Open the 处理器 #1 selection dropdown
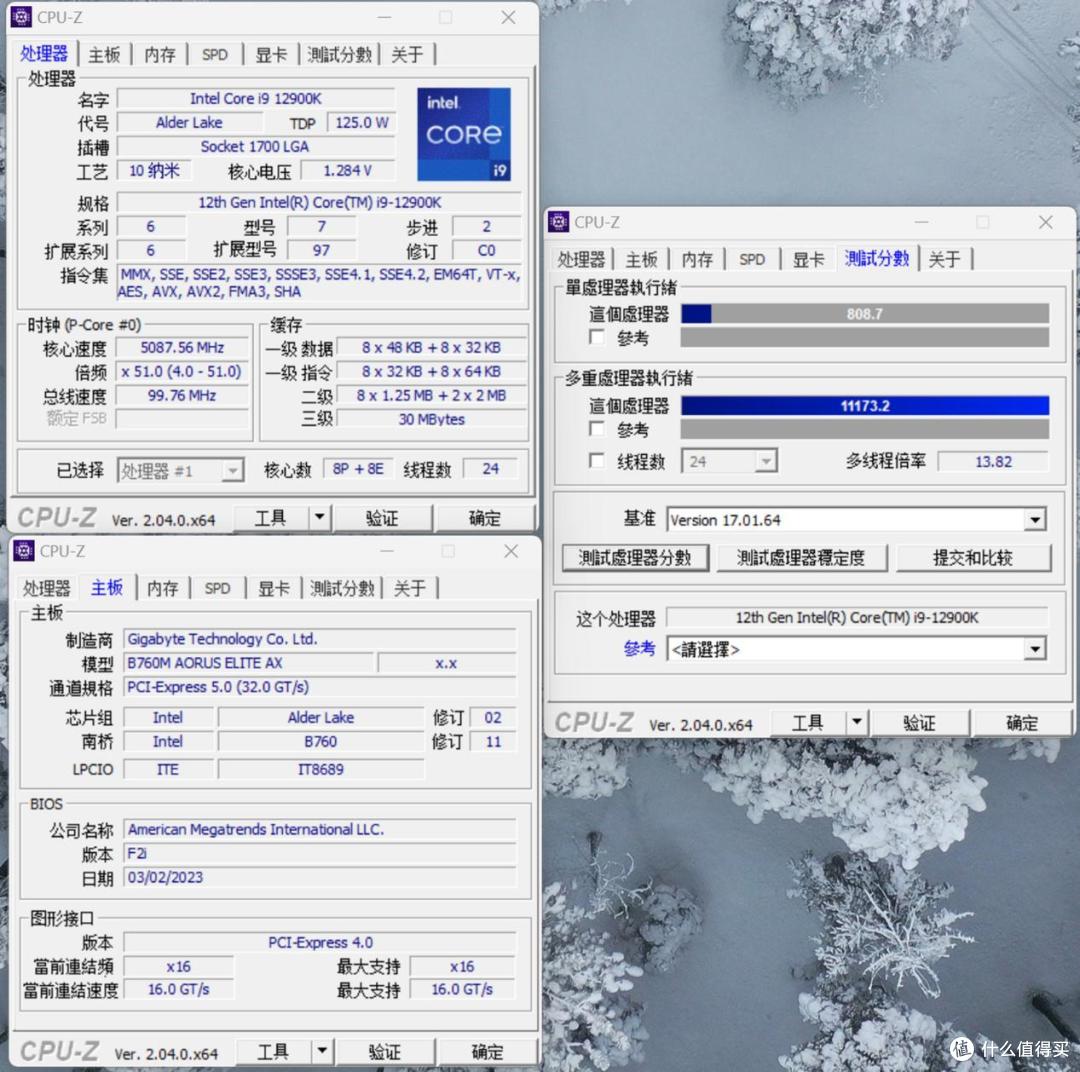Screen dimensions: 1080x1072 tap(233, 471)
